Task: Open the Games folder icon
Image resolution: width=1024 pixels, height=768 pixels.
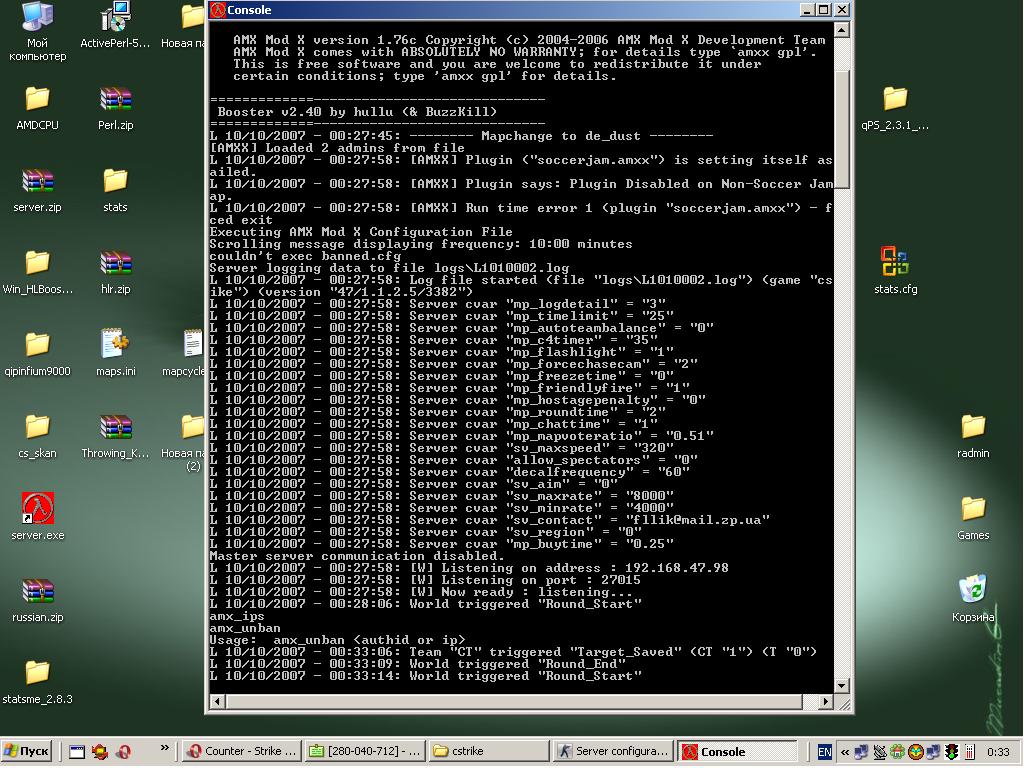Action: tap(972, 518)
